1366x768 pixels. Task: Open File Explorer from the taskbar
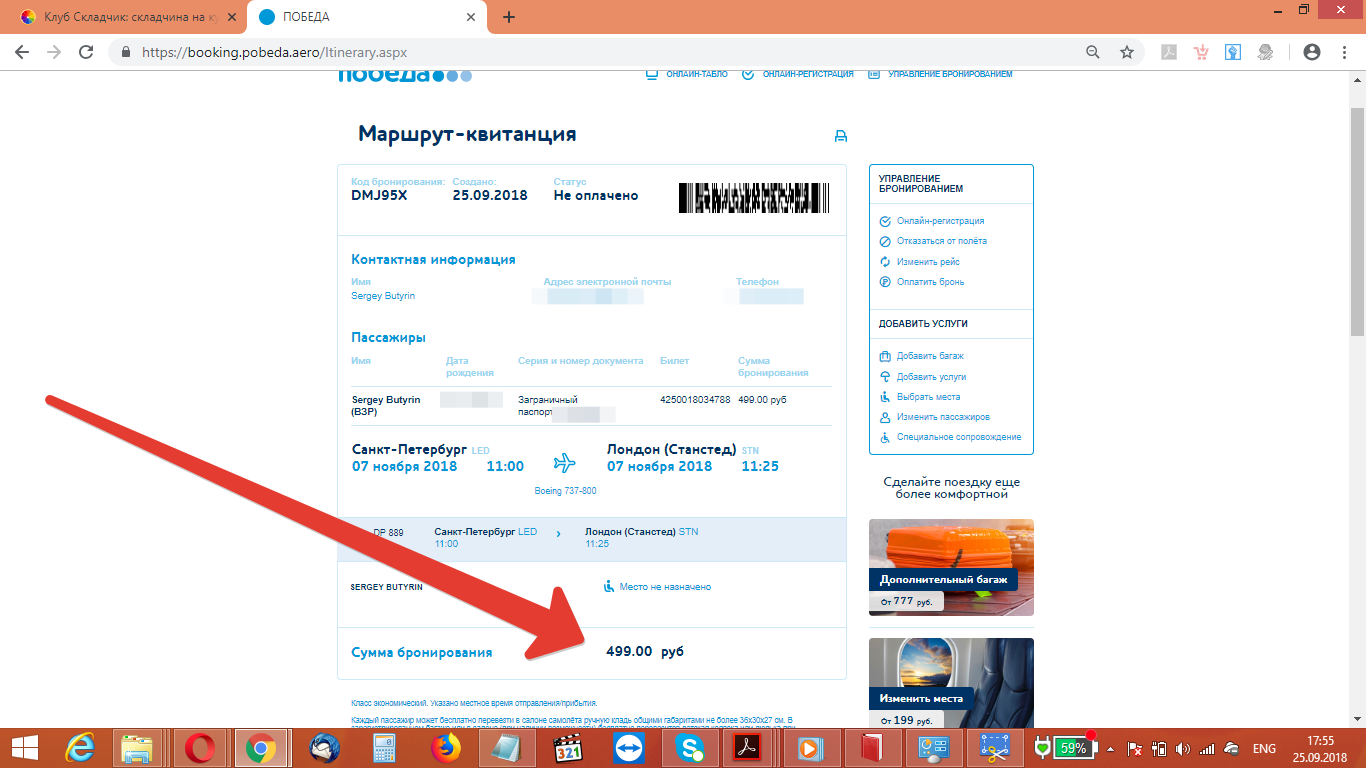[x=137, y=748]
